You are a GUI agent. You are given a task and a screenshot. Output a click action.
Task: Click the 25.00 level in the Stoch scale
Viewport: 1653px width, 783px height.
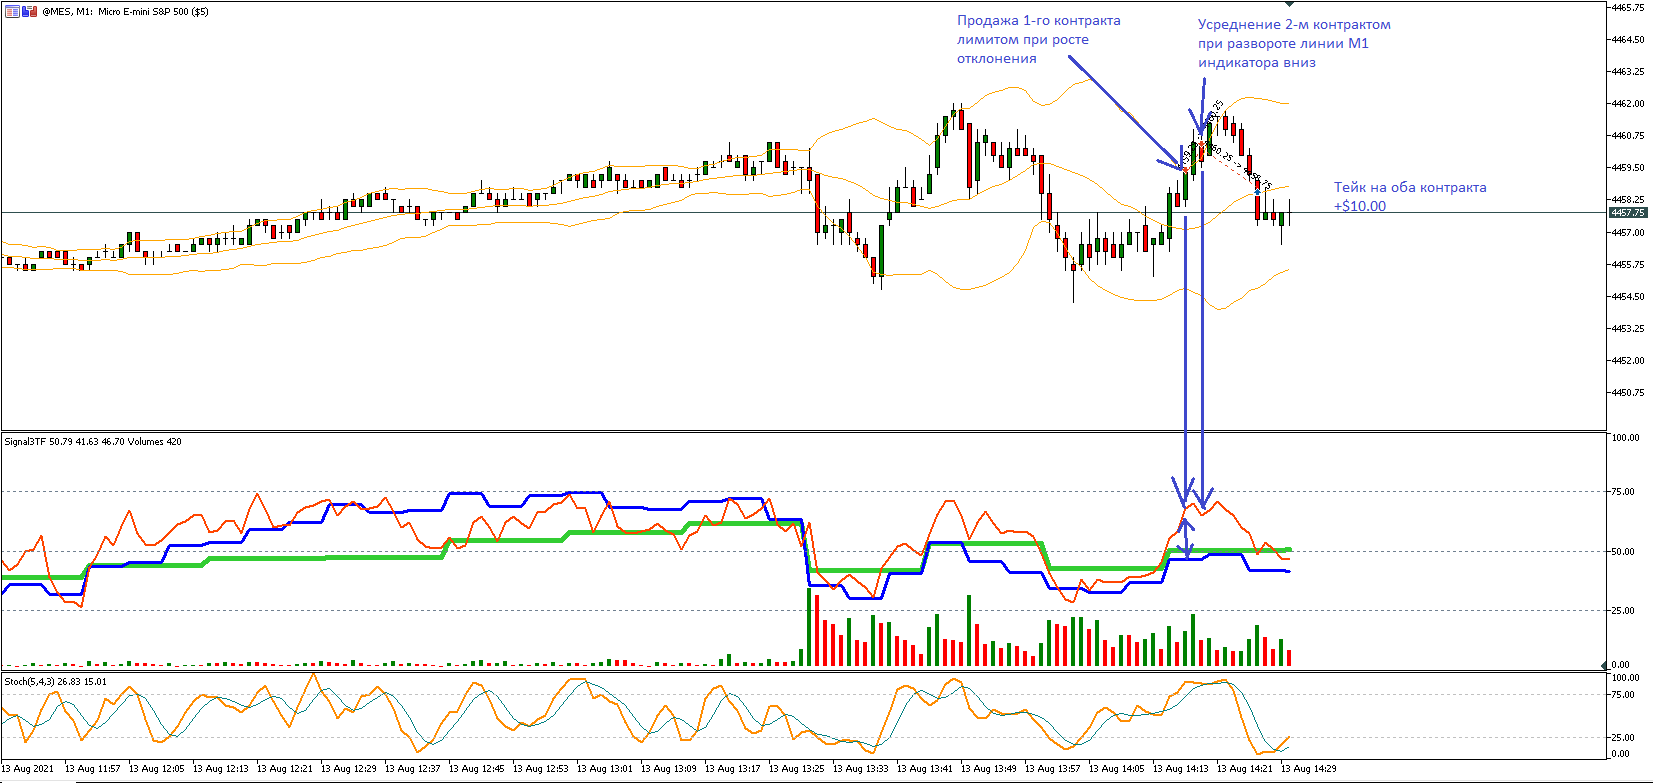point(1625,737)
